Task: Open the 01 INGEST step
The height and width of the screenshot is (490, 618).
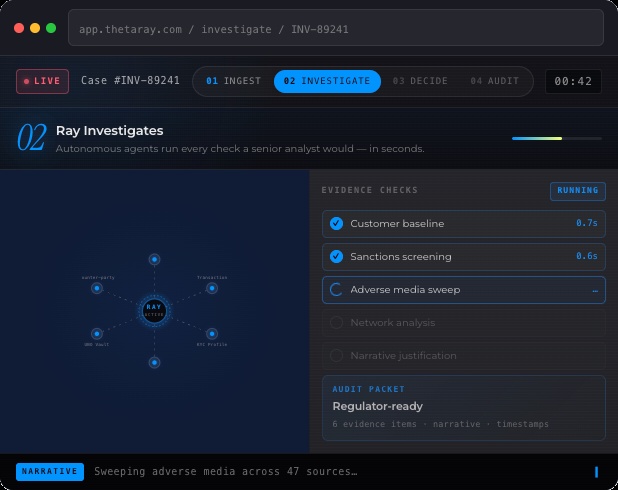Action: point(233,81)
